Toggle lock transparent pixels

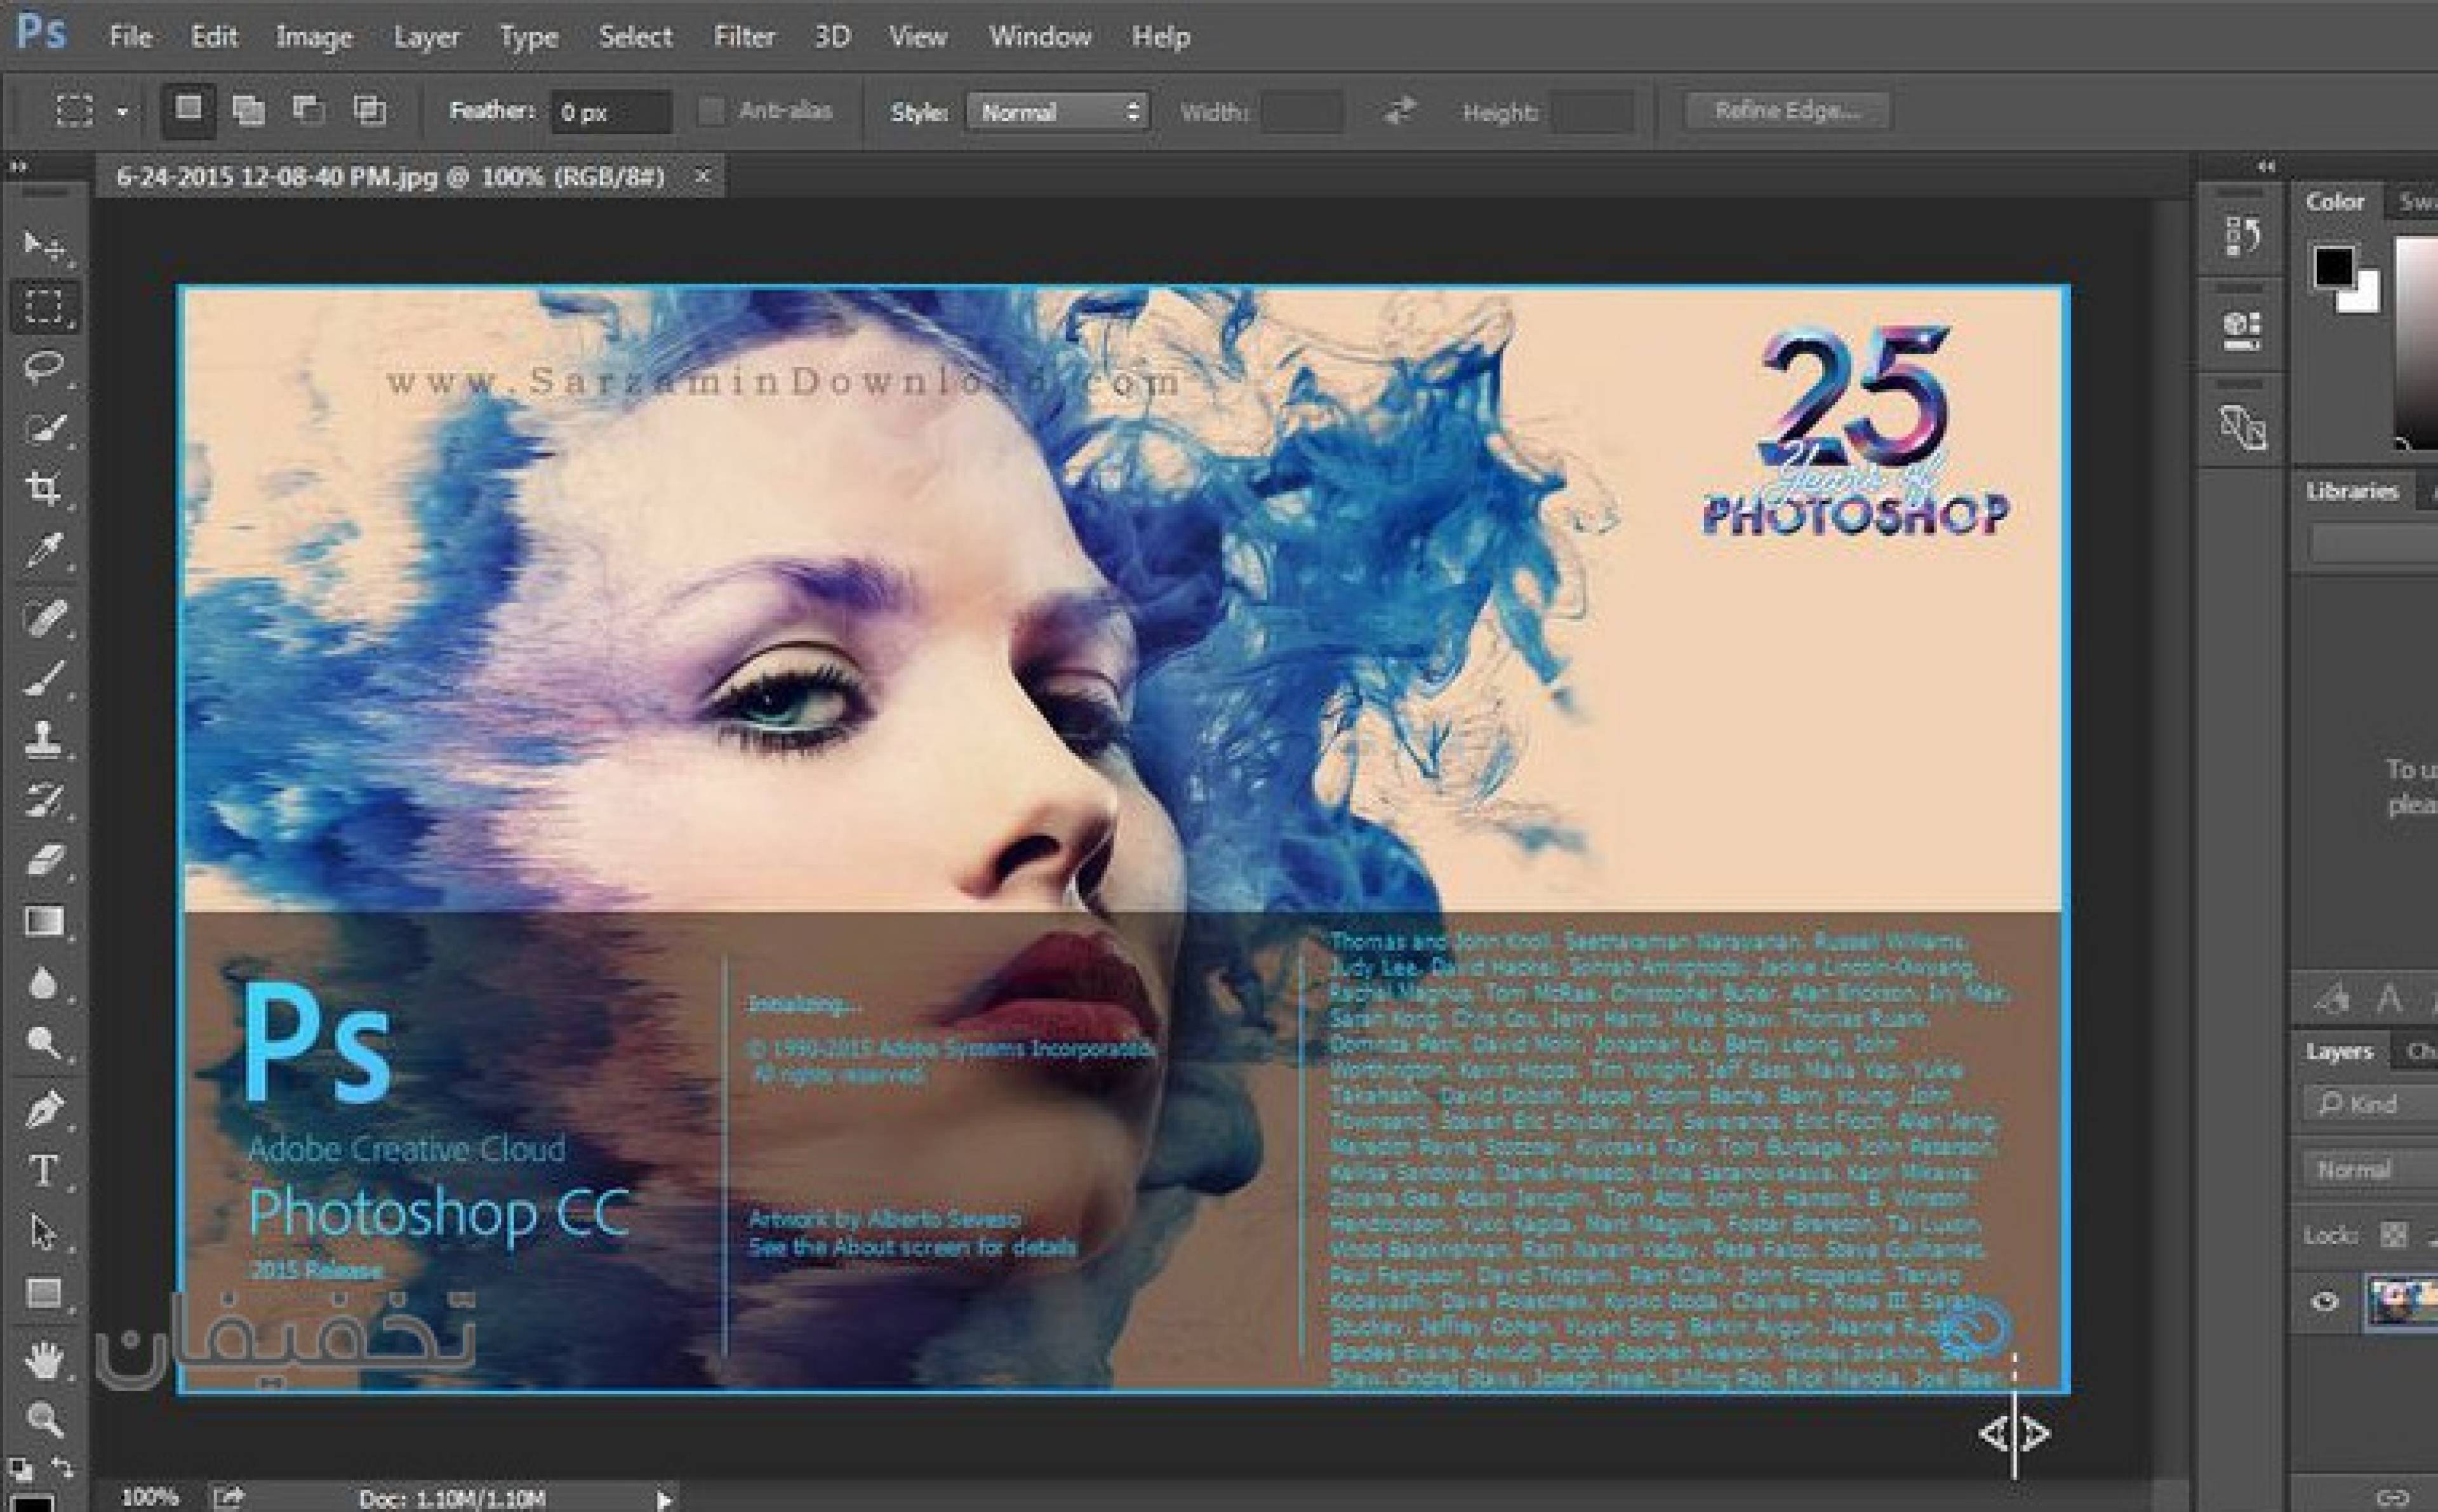[2394, 1235]
